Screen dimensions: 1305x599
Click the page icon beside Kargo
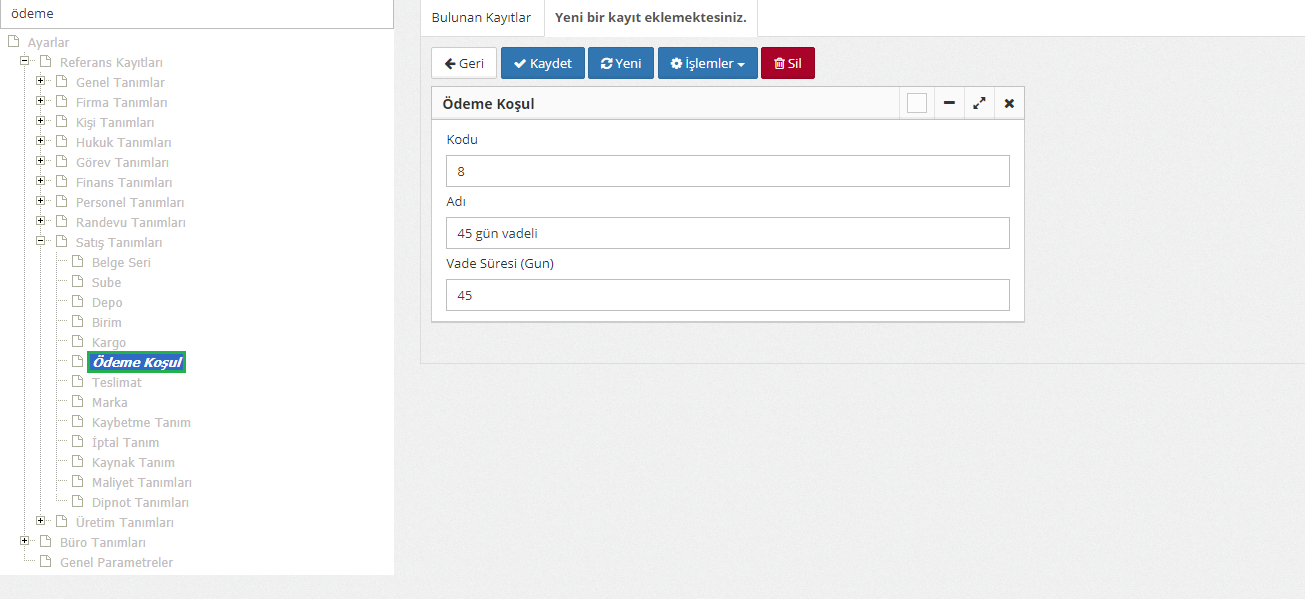(x=77, y=342)
